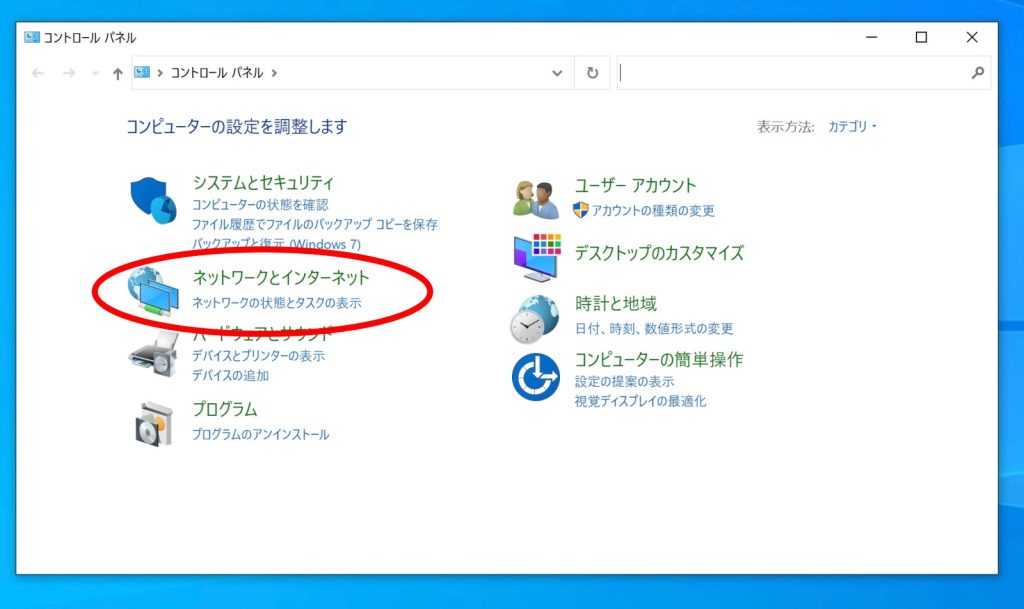The width and height of the screenshot is (1024, 609).
Task: Open the recent locations dropdown arrow
Action: pyautogui.click(x=95, y=73)
